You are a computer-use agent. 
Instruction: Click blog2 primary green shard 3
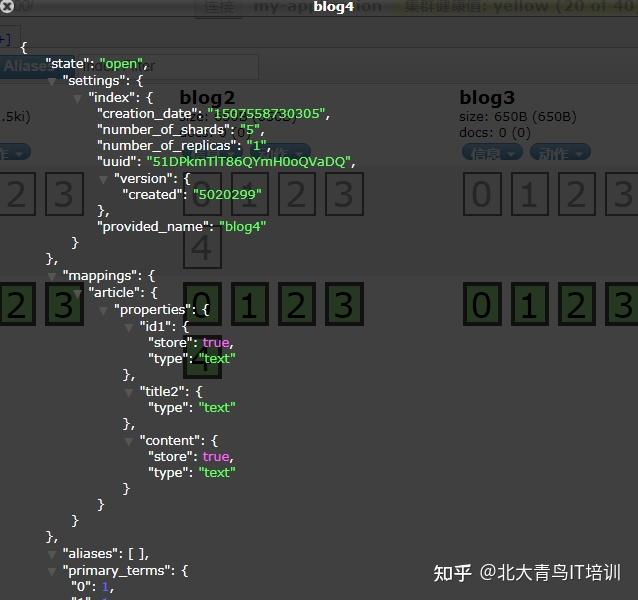click(x=344, y=304)
